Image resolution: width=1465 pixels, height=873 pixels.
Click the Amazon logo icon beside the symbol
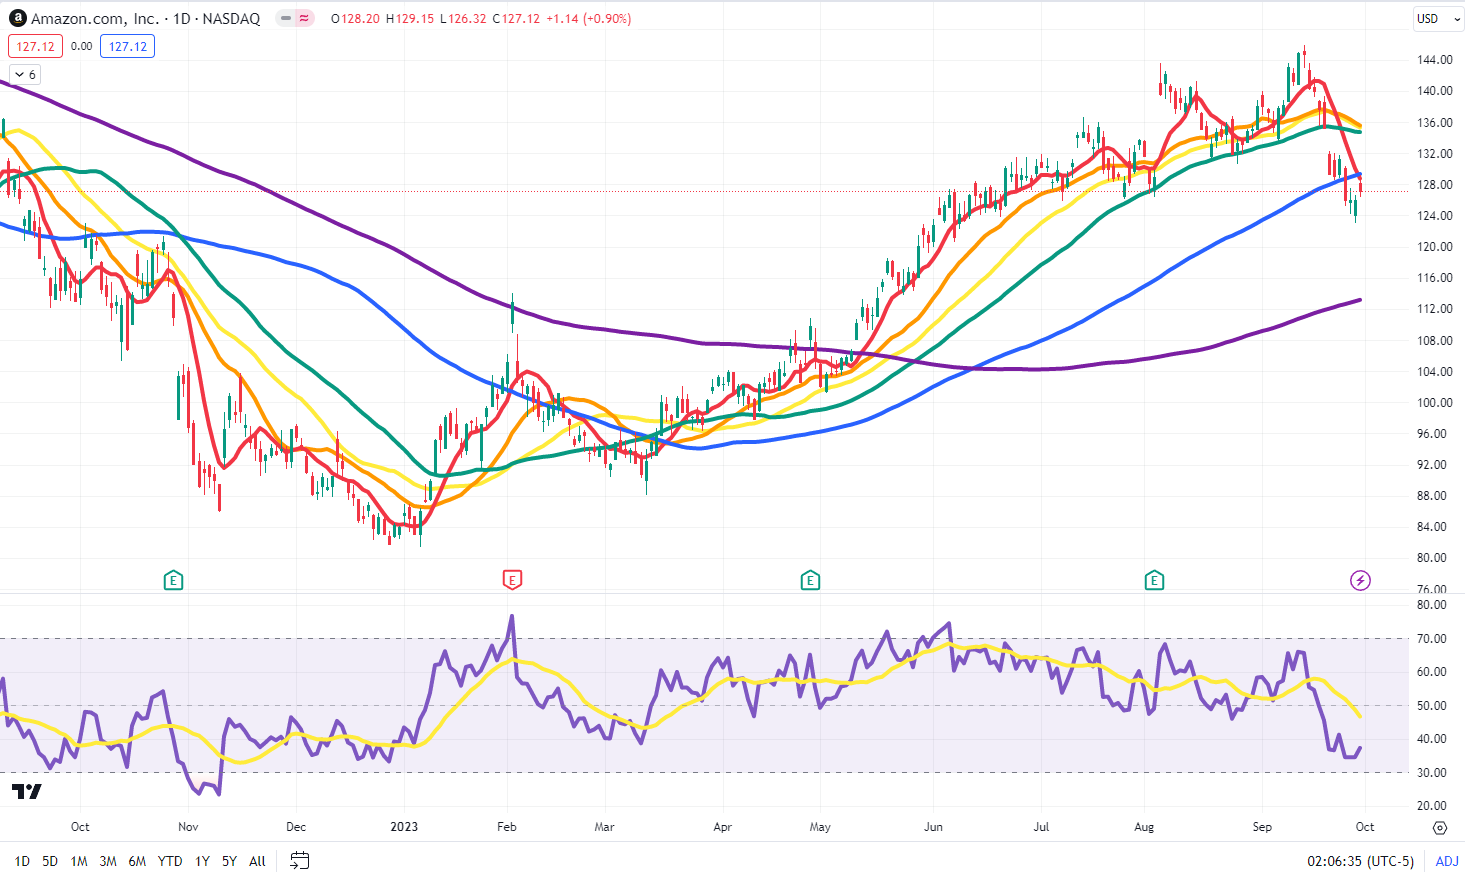tap(17, 18)
